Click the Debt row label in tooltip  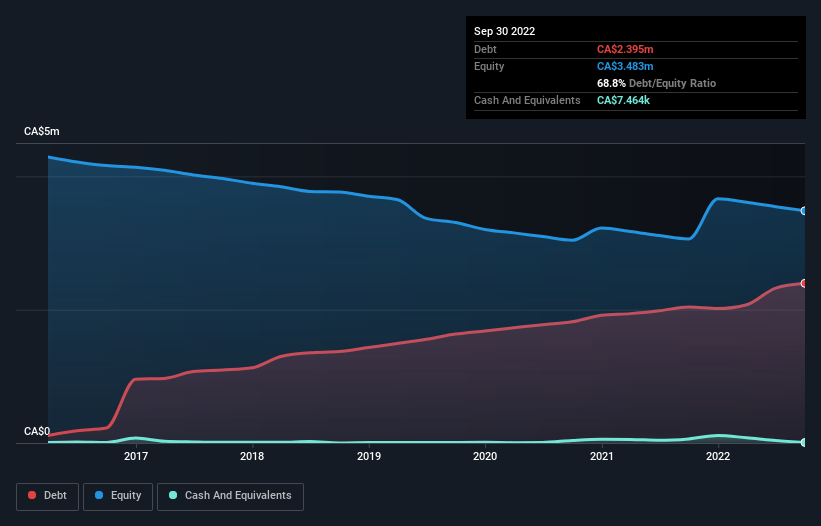(485, 49)
